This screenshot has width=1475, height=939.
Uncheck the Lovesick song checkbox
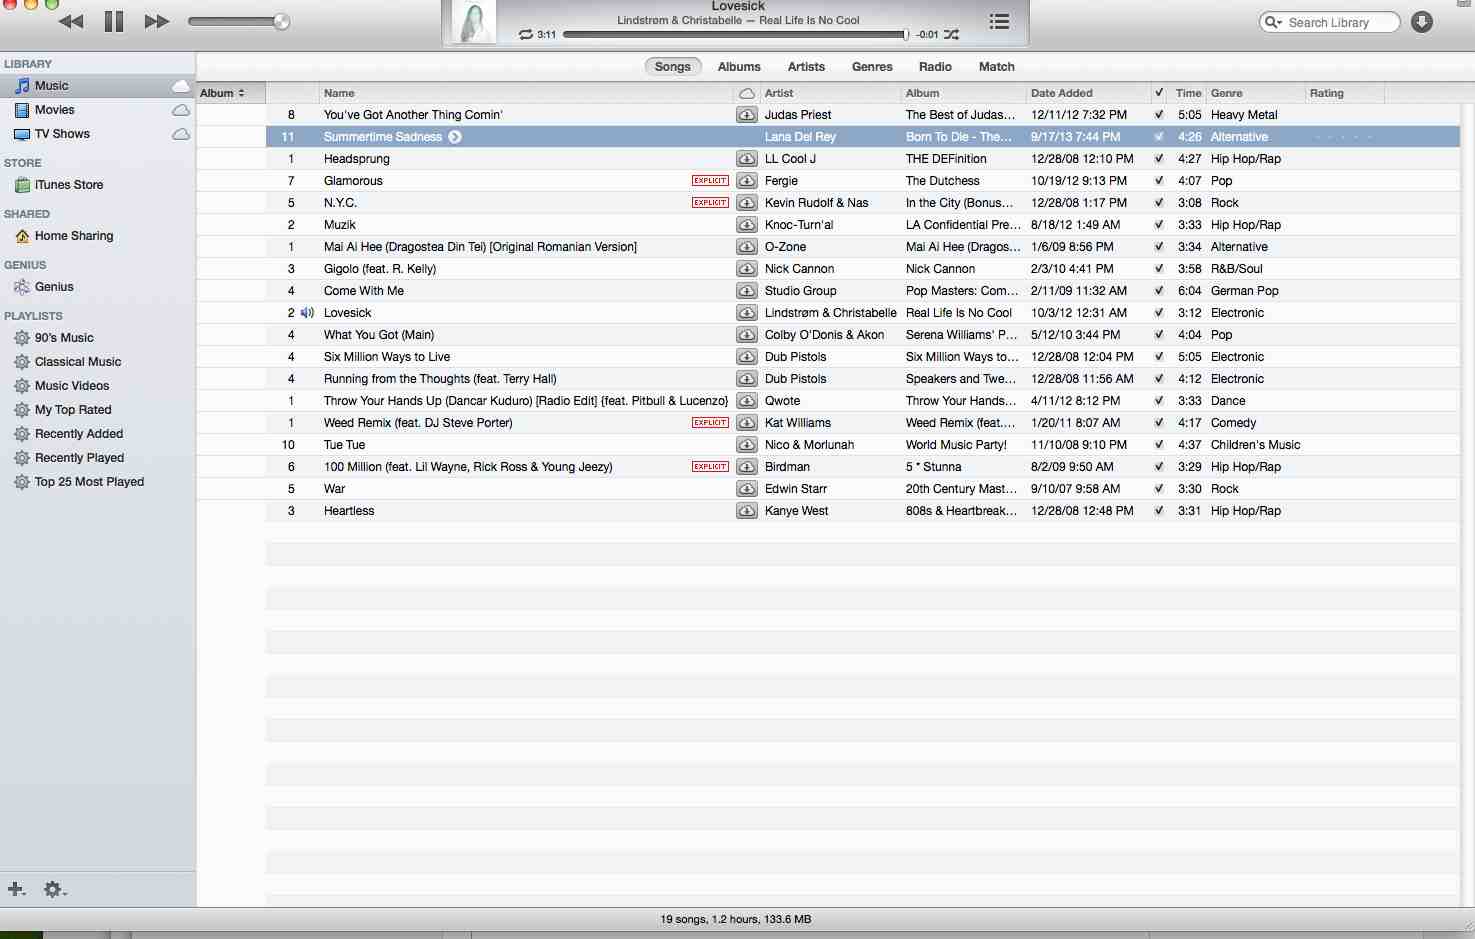[1159, 313]
